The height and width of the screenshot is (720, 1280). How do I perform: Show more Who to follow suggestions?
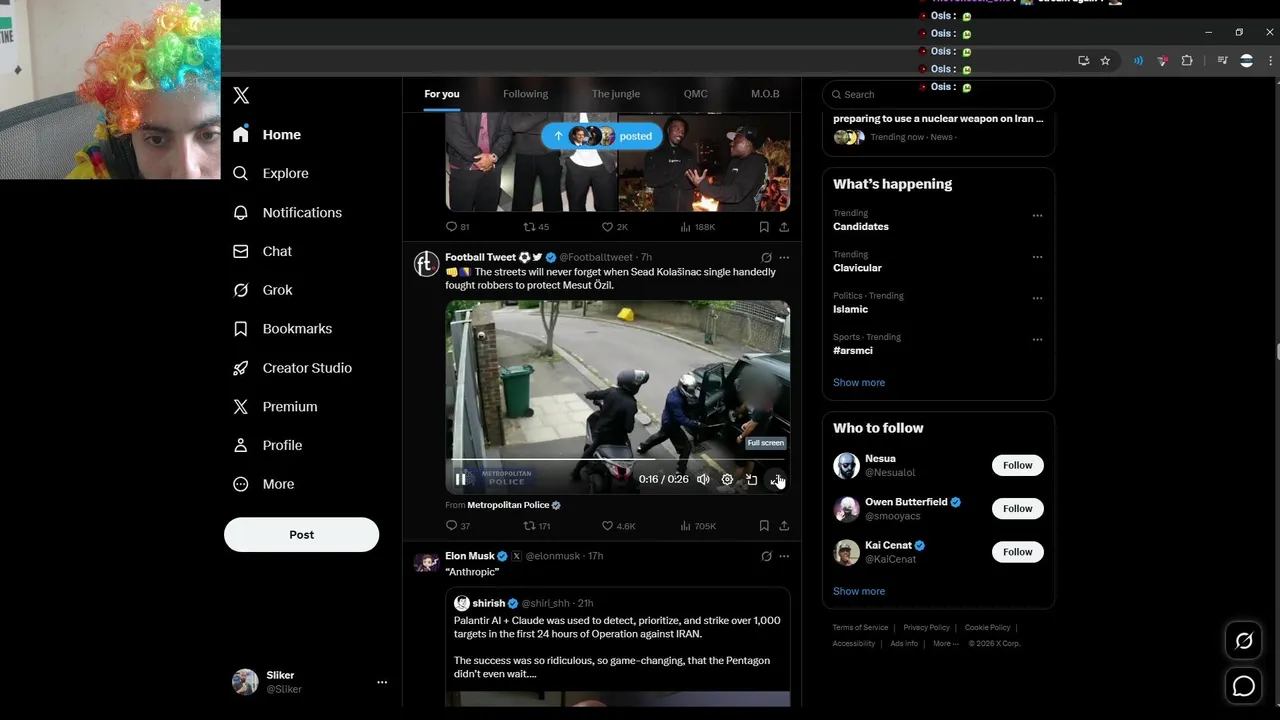pyautogui.click(x=859, y=591)
